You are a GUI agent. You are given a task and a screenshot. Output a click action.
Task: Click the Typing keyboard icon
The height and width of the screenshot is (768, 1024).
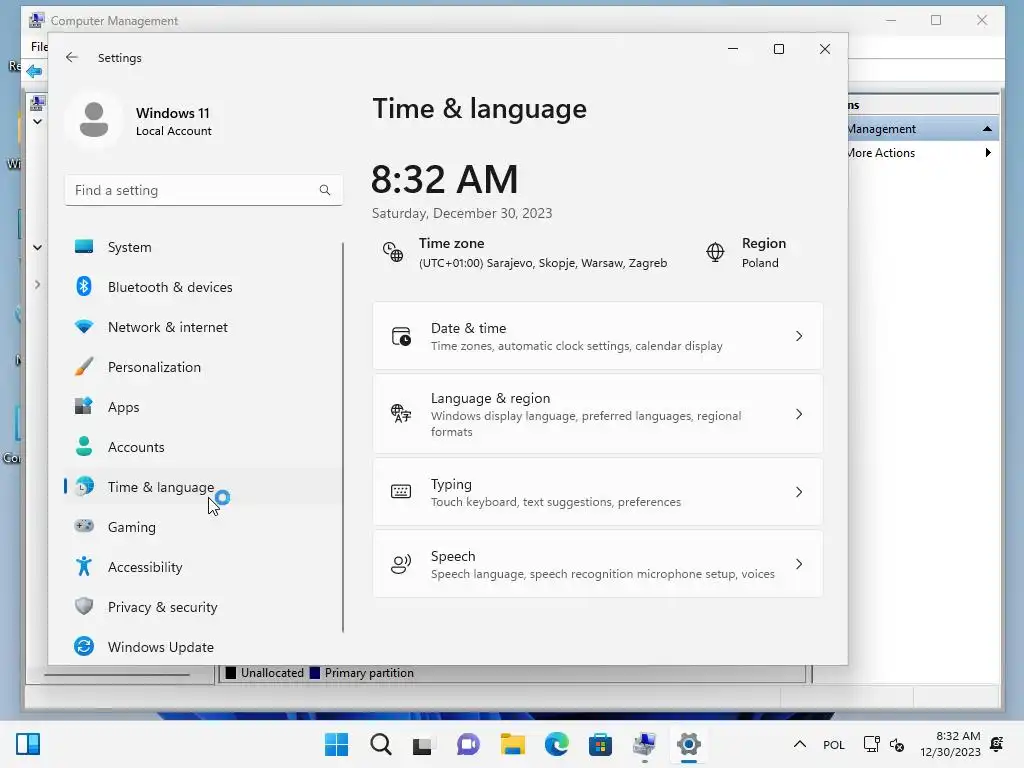click(401, 492)
